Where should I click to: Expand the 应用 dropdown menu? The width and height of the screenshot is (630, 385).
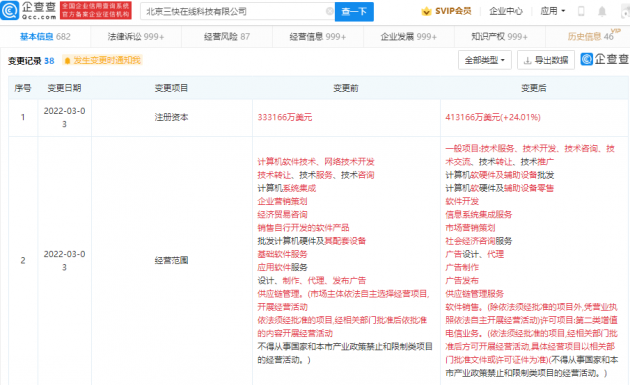(x=552, y=11)
